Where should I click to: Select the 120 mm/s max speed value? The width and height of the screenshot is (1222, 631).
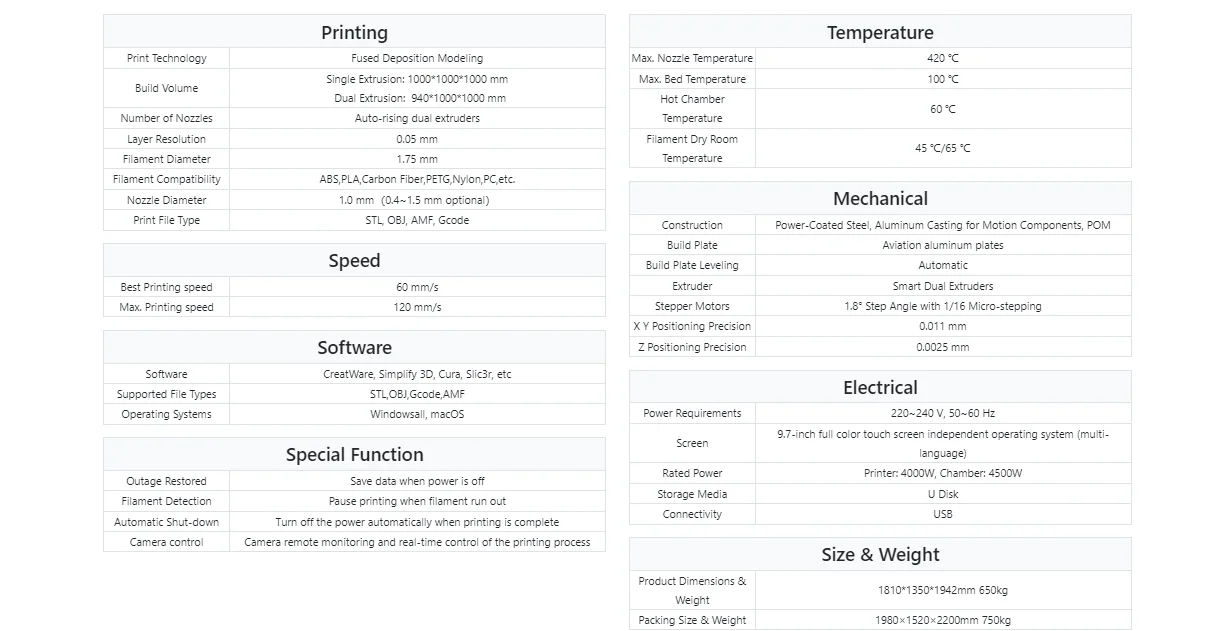tap(417, 307)
